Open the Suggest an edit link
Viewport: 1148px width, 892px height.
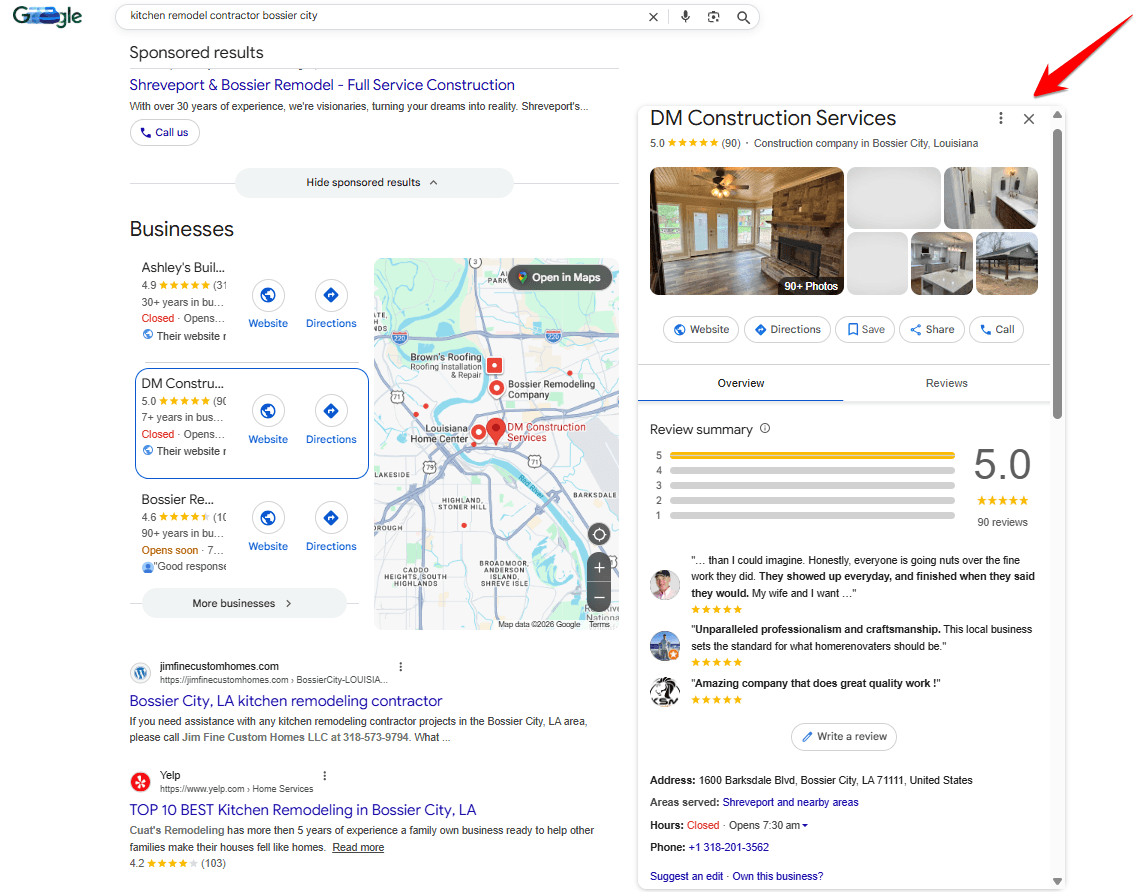coord(686,875)
